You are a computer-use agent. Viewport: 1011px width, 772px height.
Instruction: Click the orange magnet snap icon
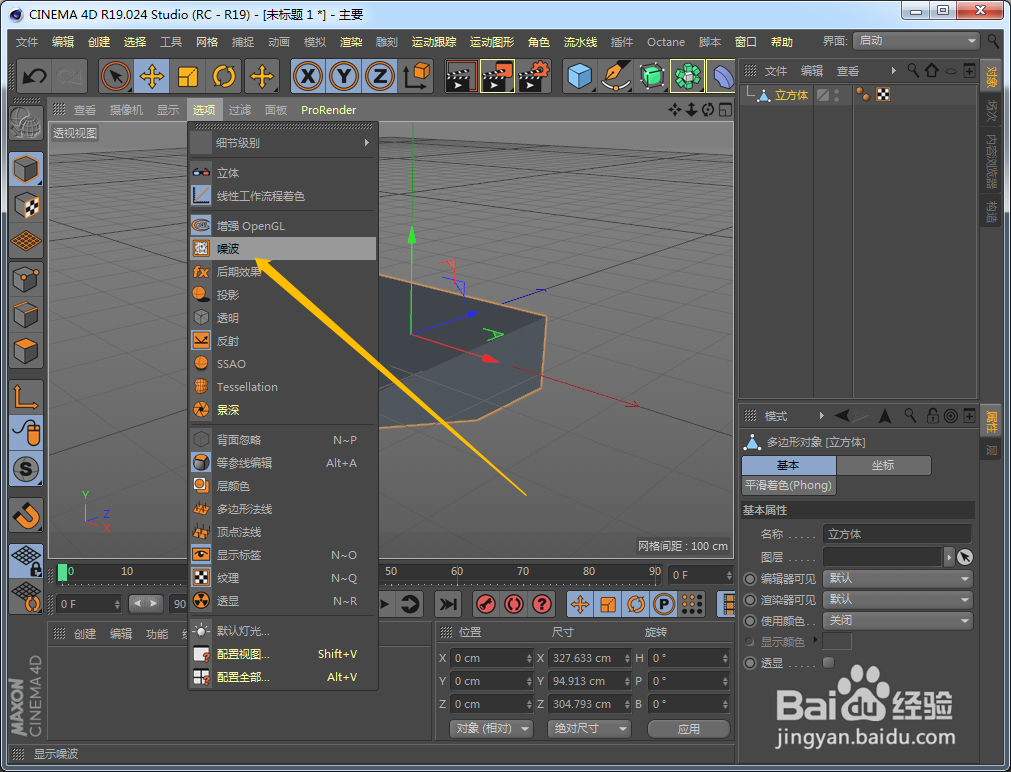(x=26, y=515)
